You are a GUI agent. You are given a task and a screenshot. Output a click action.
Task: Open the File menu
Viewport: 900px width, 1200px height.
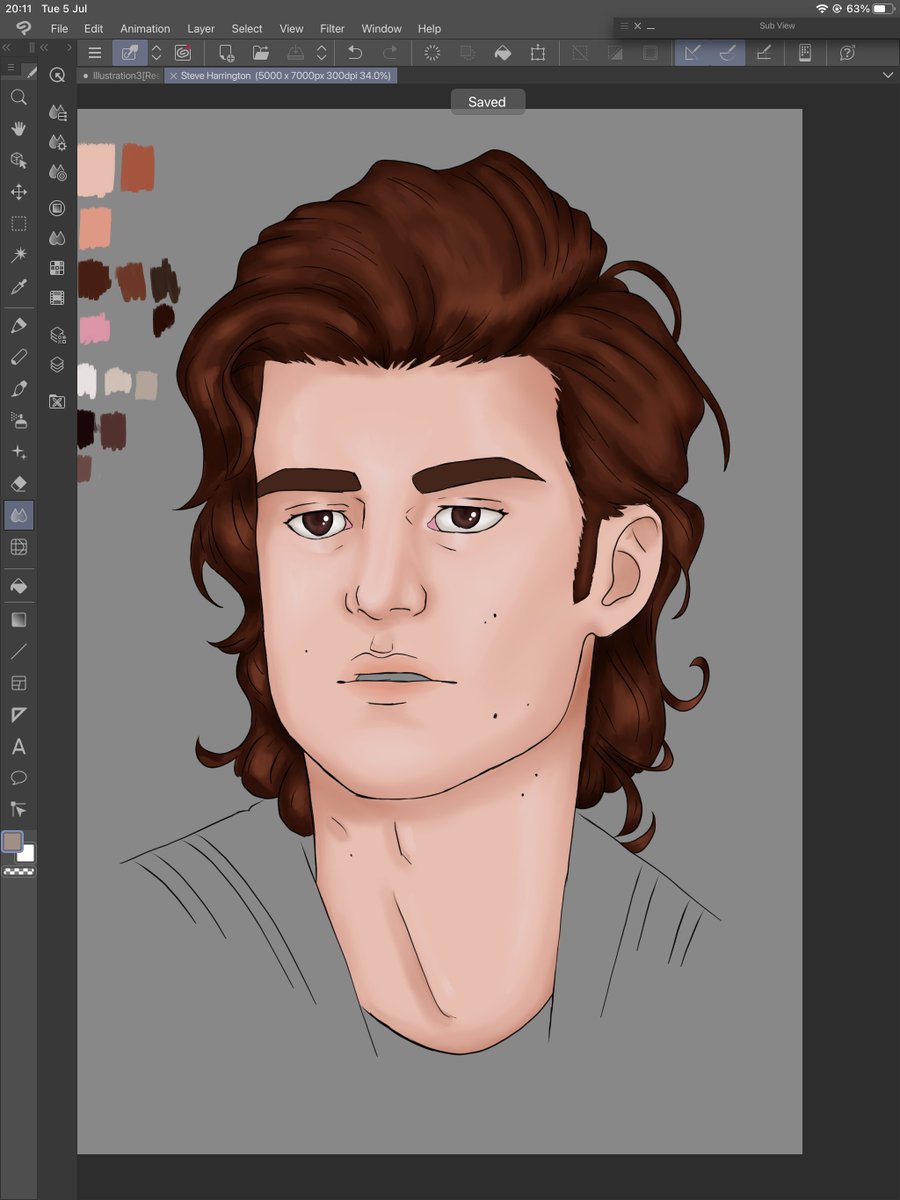pyautogui.click(x=59, y=29)
